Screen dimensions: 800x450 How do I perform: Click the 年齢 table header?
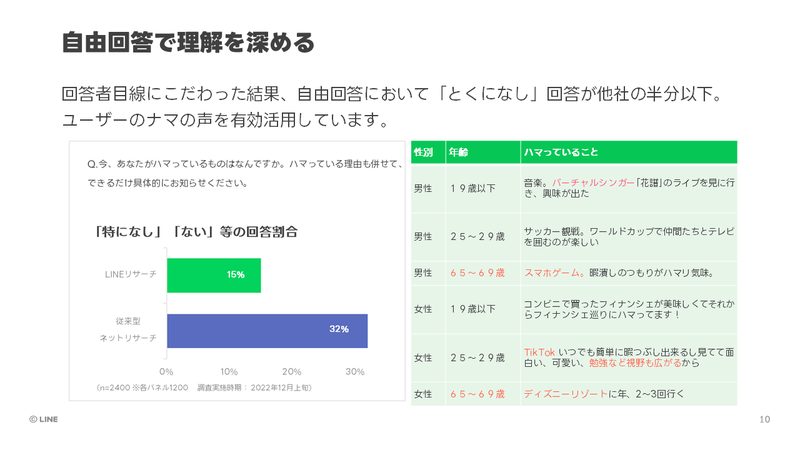click(x=459, y=152)
